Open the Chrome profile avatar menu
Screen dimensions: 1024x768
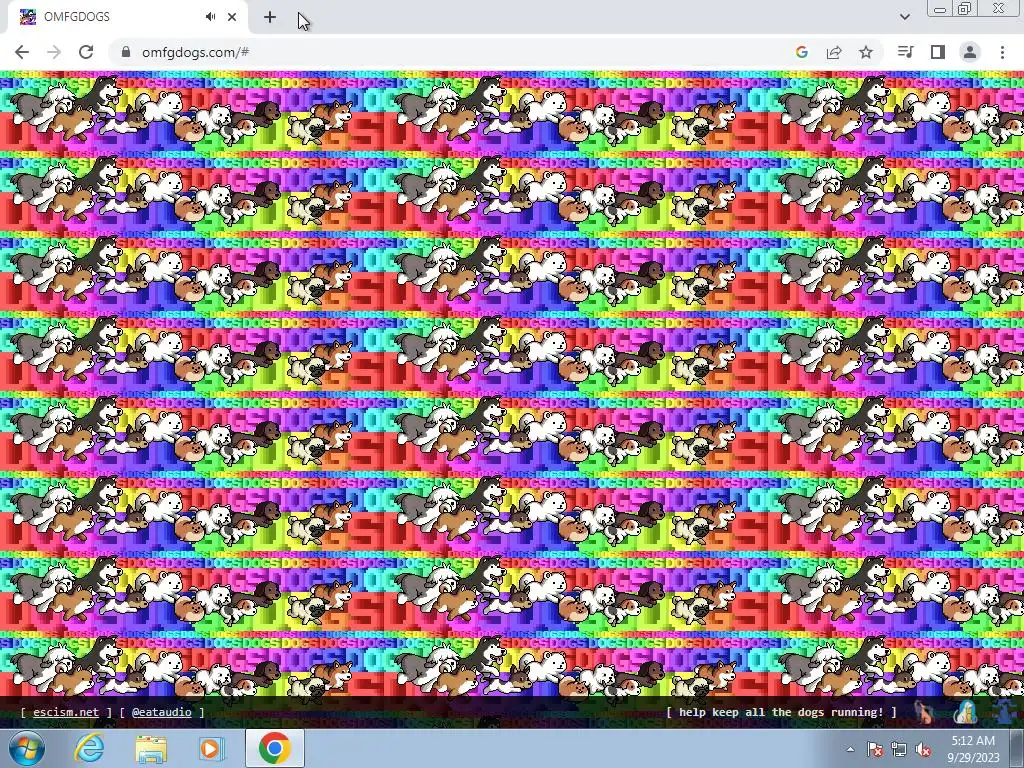pos(970,52)
